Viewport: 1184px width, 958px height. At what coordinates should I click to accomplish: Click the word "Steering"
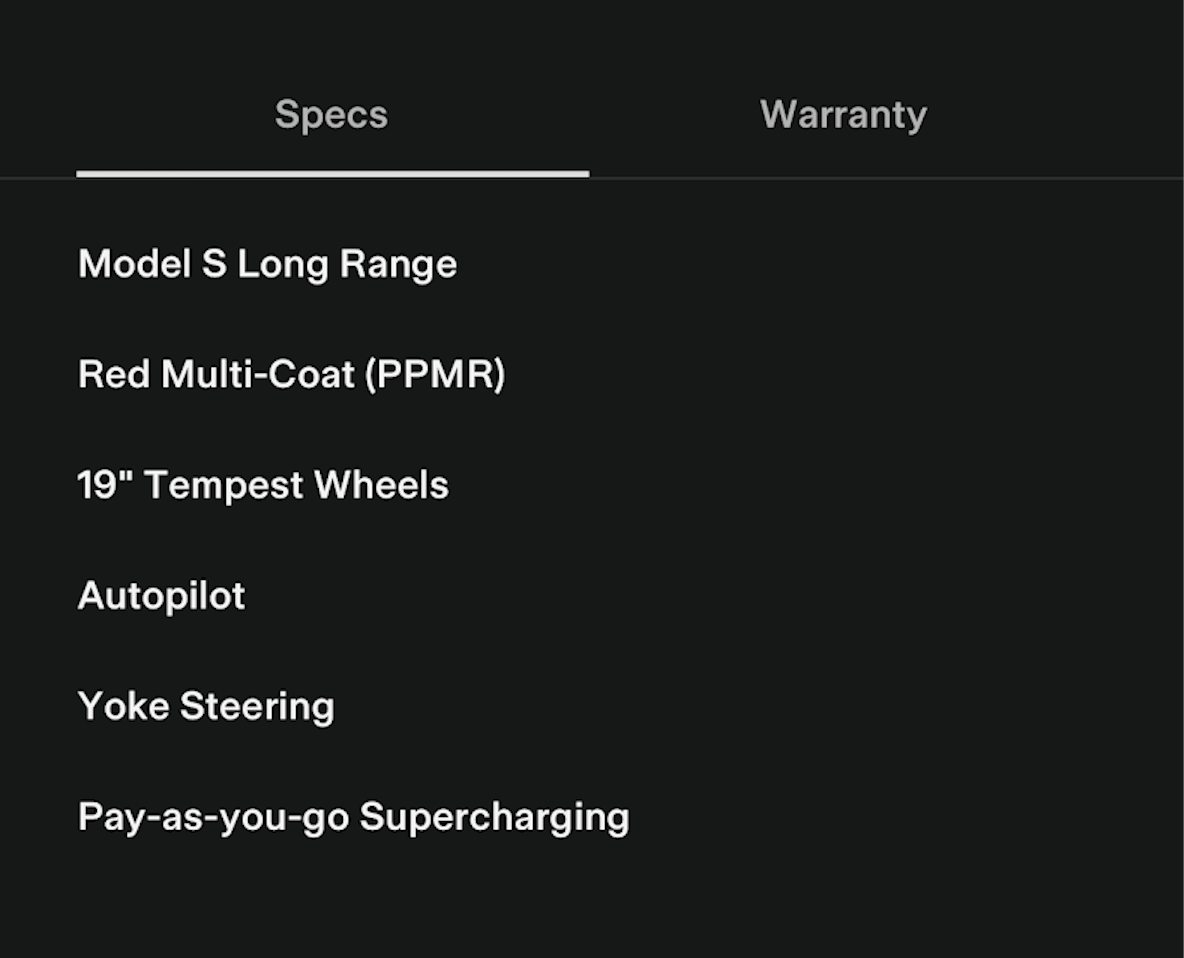[x=257, y=707]
